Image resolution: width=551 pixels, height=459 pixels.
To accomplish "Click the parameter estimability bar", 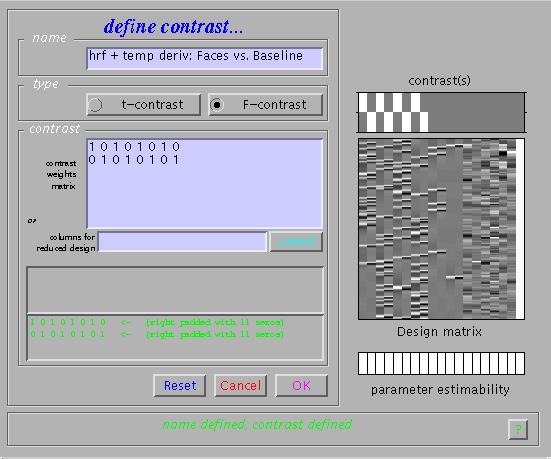I will click(441, 363).
